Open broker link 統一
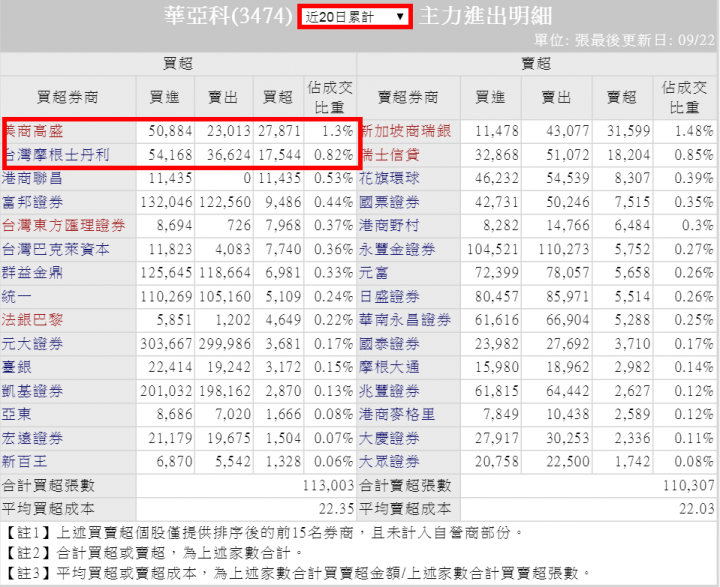 (x=17, y=297)
